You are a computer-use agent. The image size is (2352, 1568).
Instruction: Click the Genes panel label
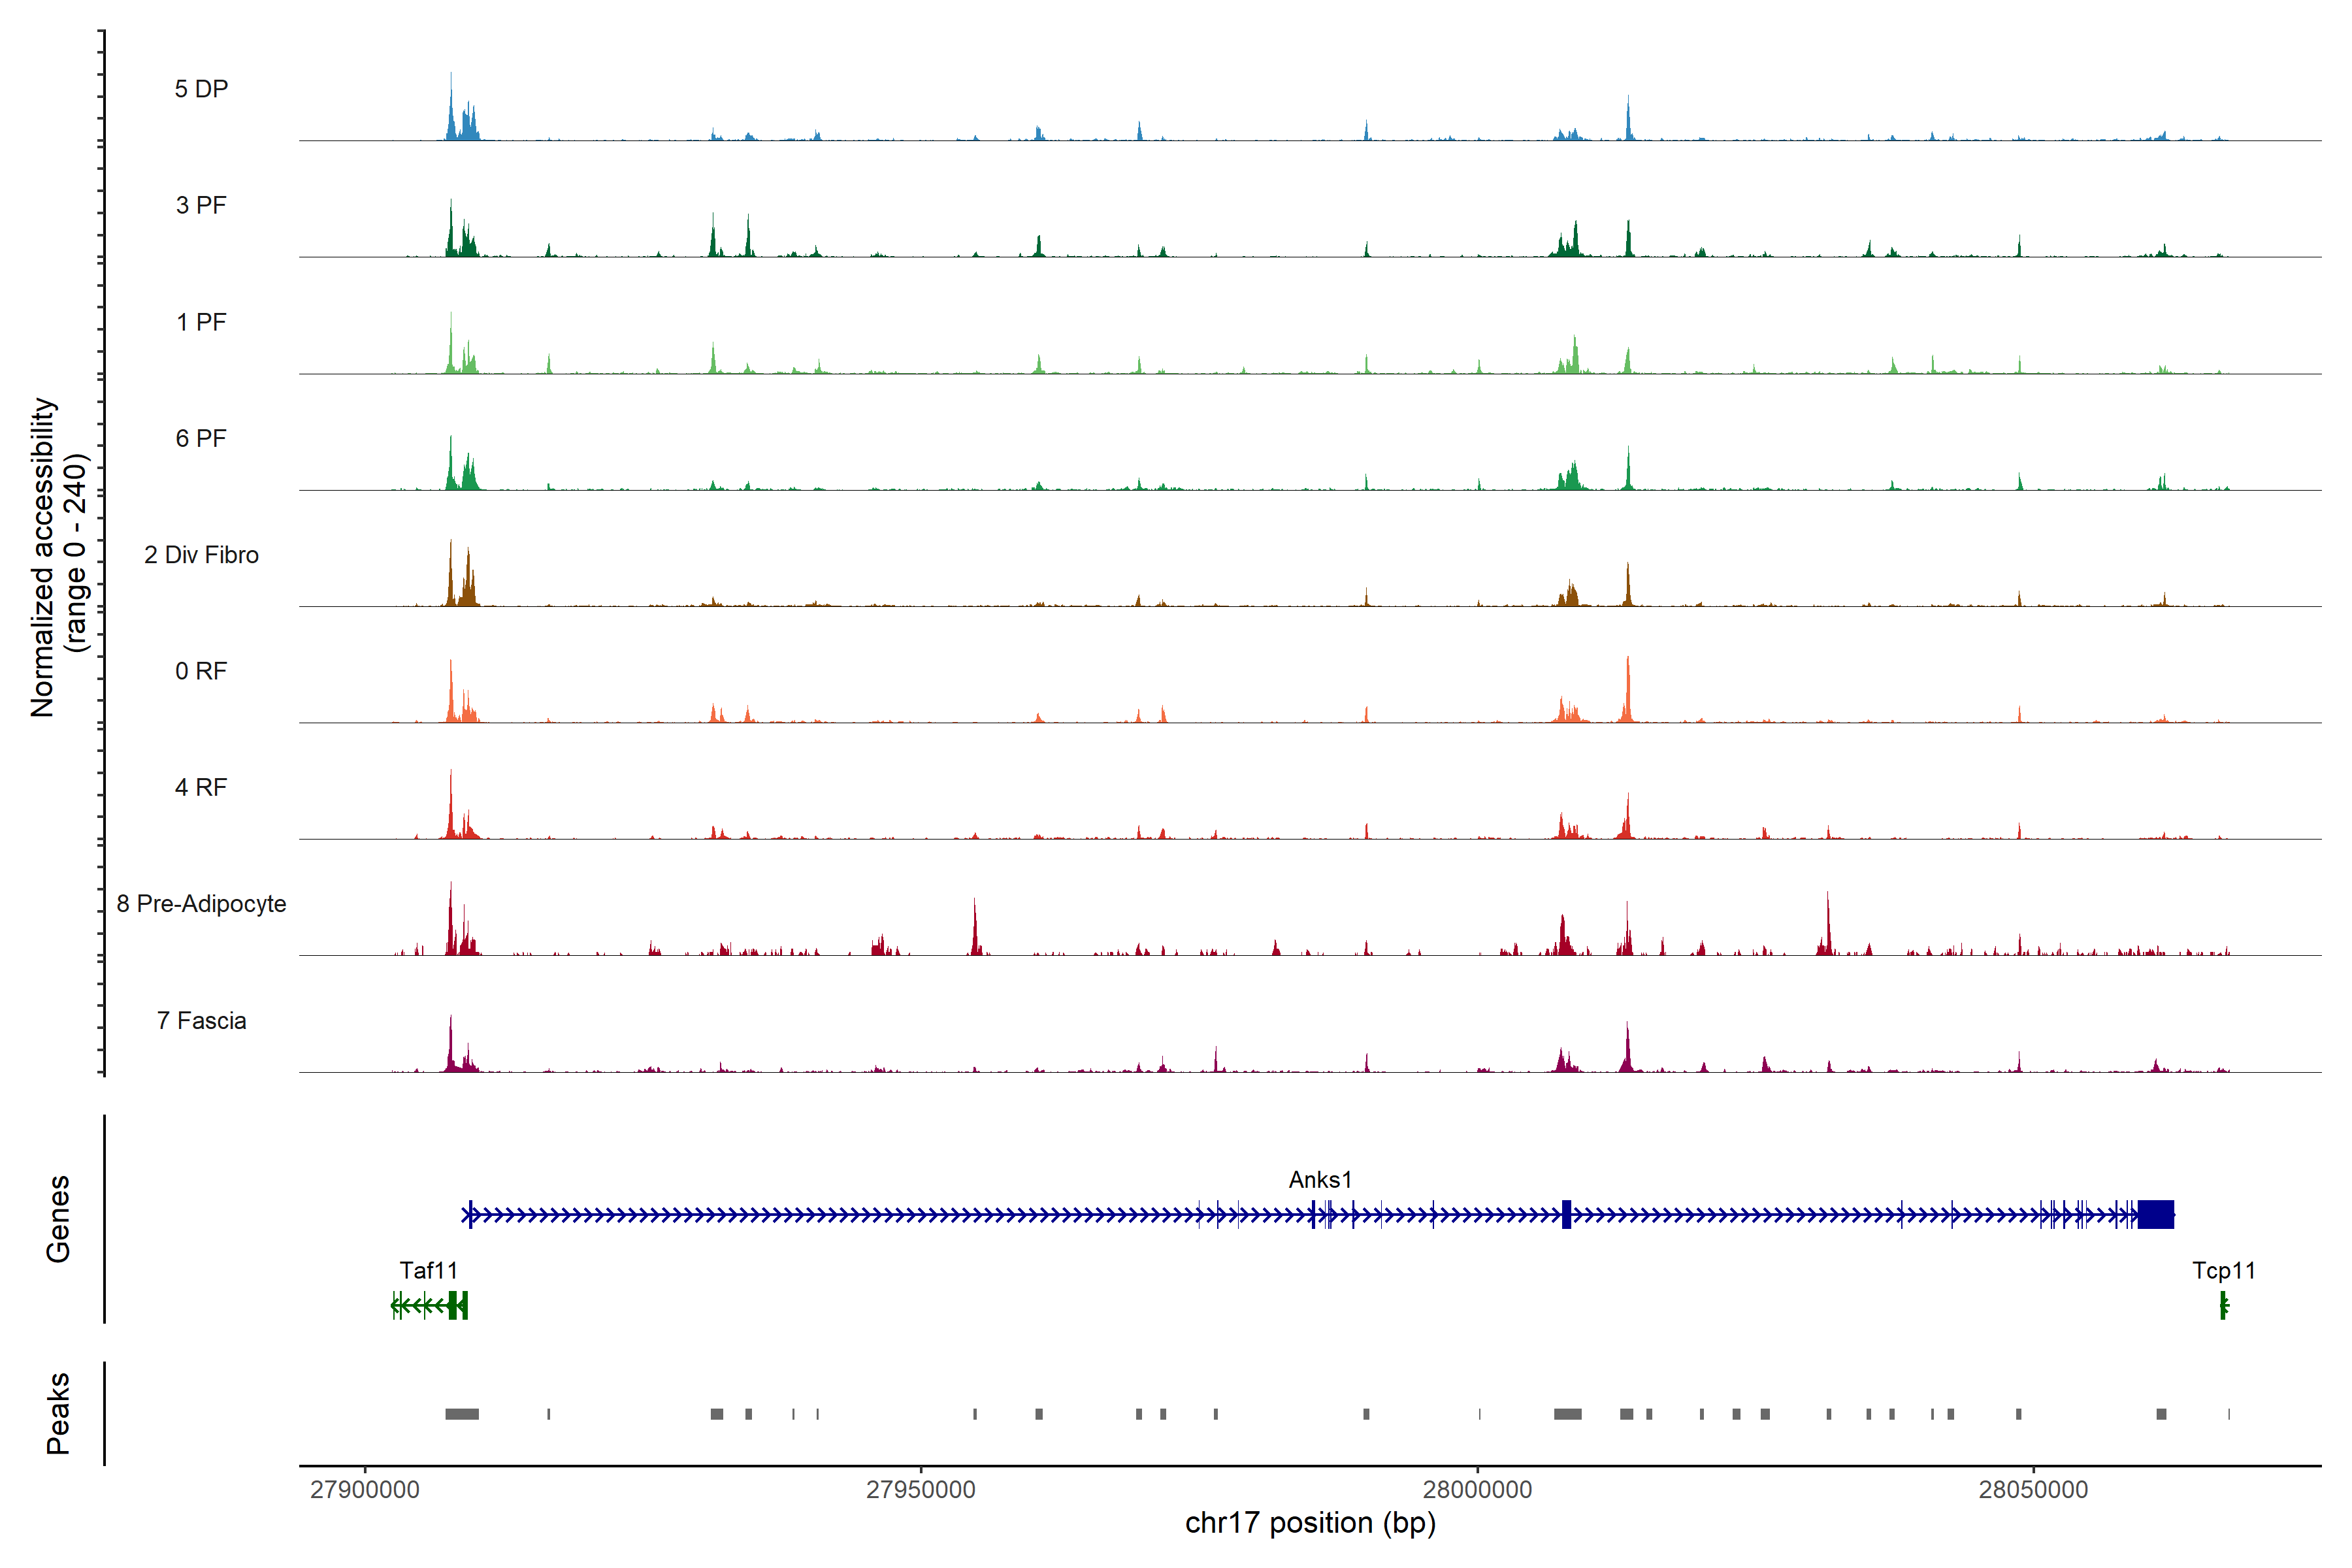click(x=58, y=1218)
